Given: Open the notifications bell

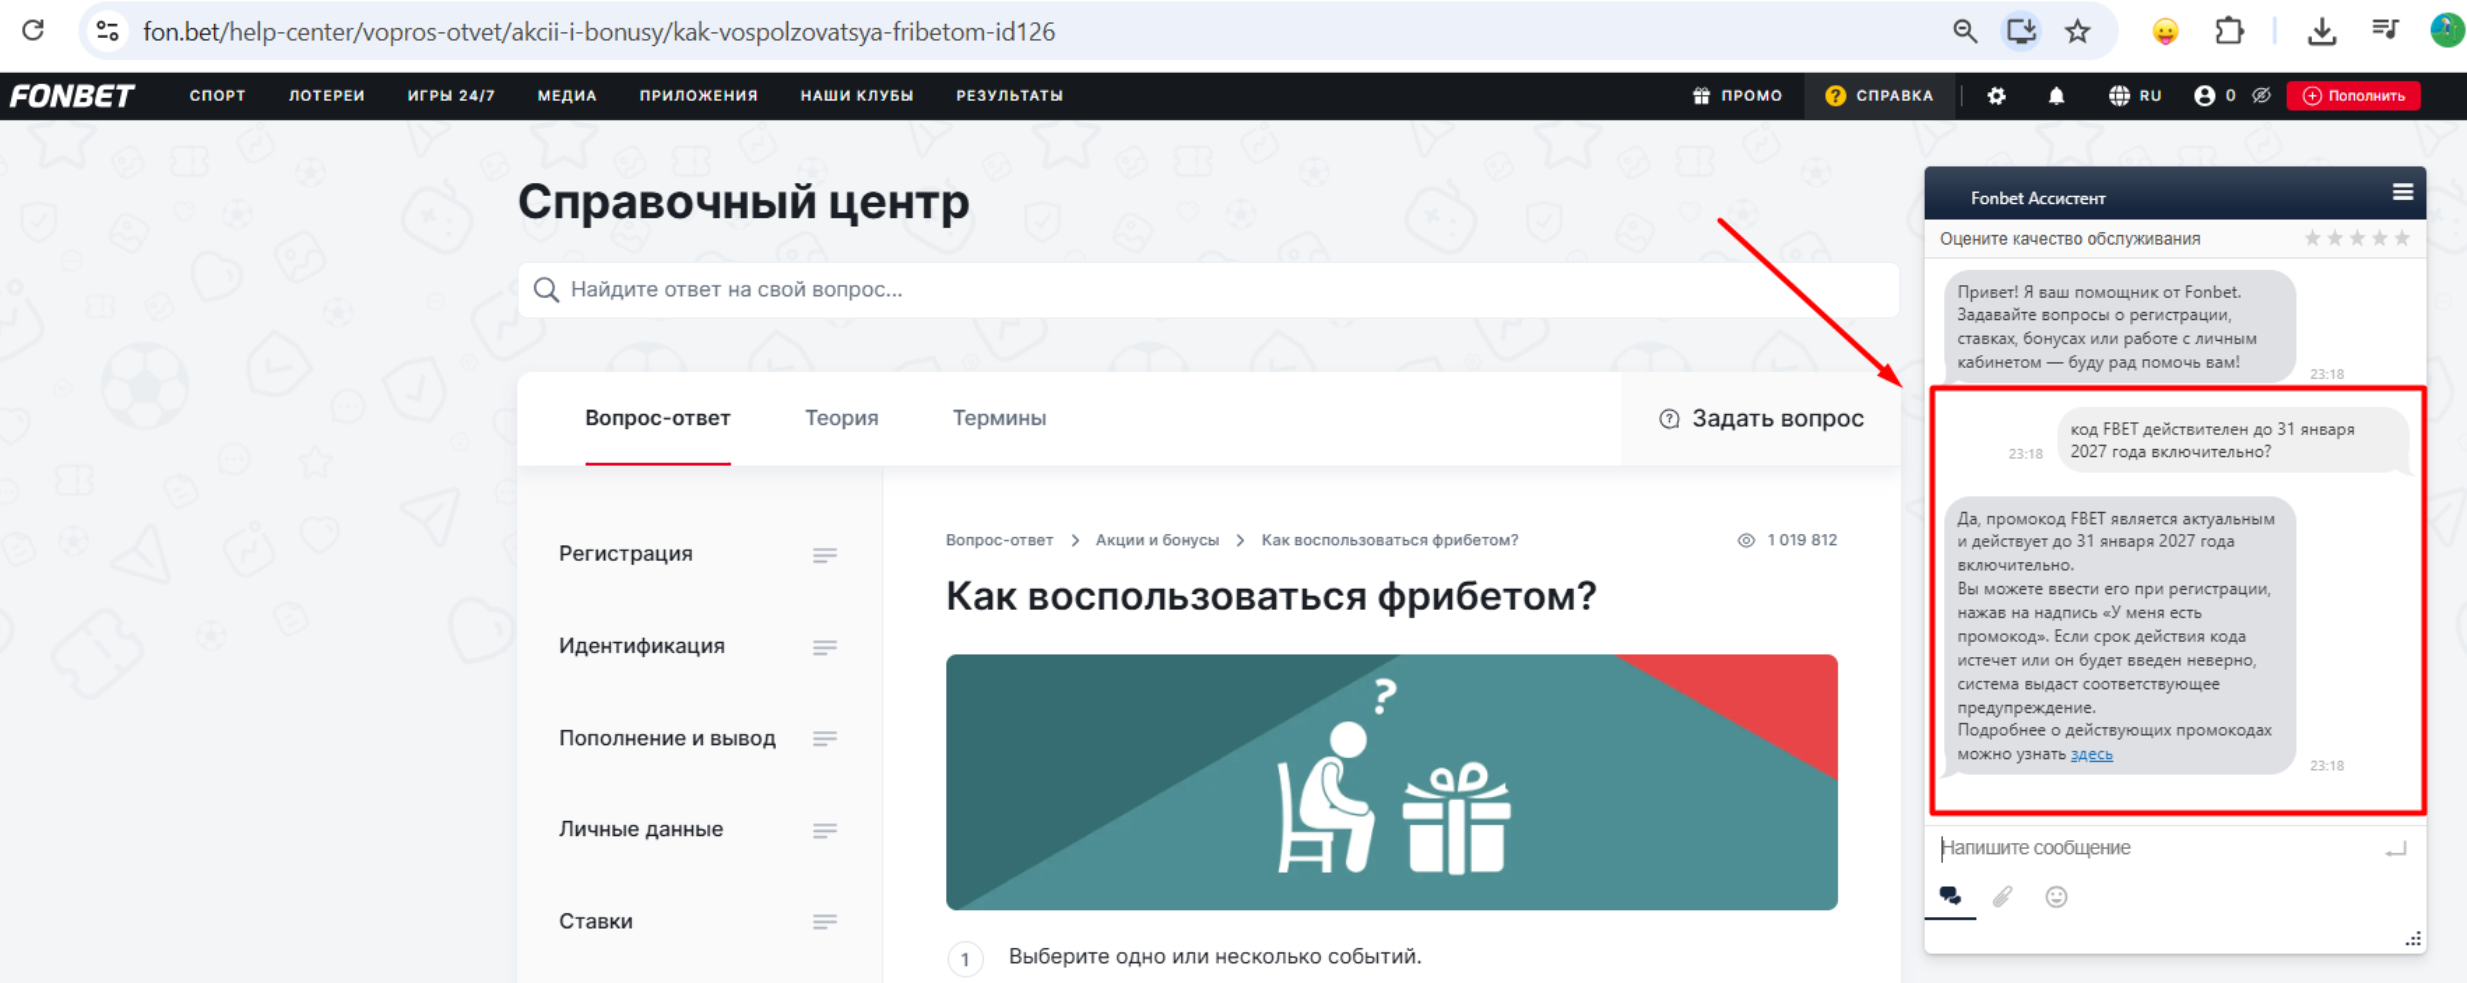Looking at the screenshot, I should click(2056, 96).
